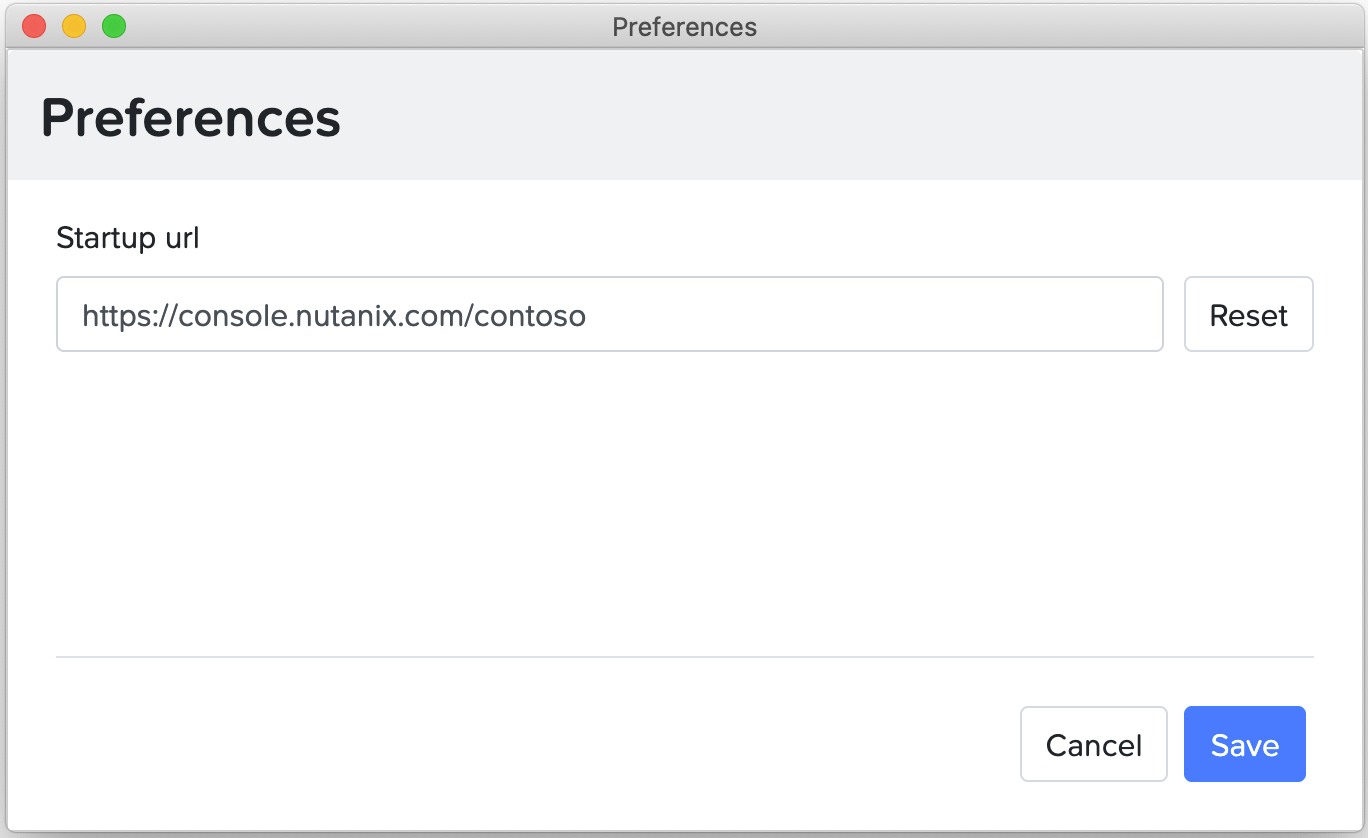Focus the Startup url text field
The width and height of the screenshot is (1368, 838).
tap(609, 315)
